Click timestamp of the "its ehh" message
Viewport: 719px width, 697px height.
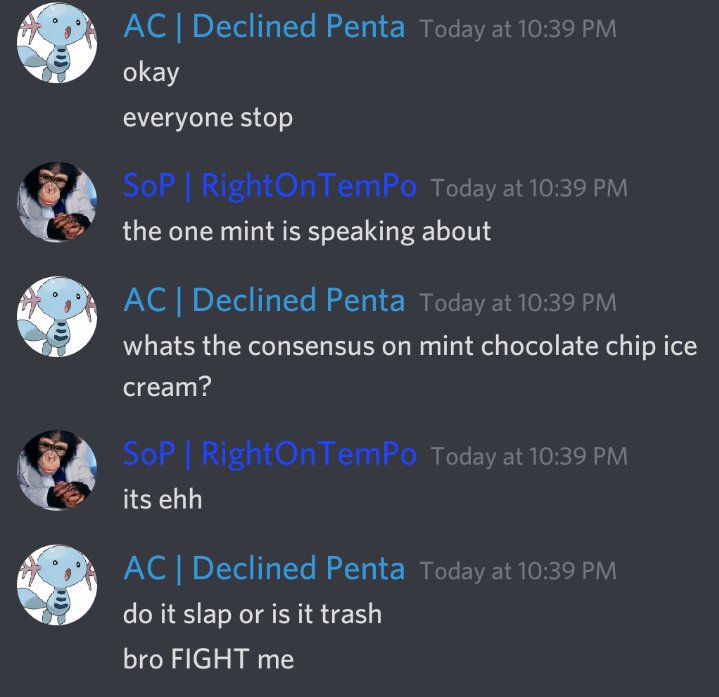[x=529, y=457]
